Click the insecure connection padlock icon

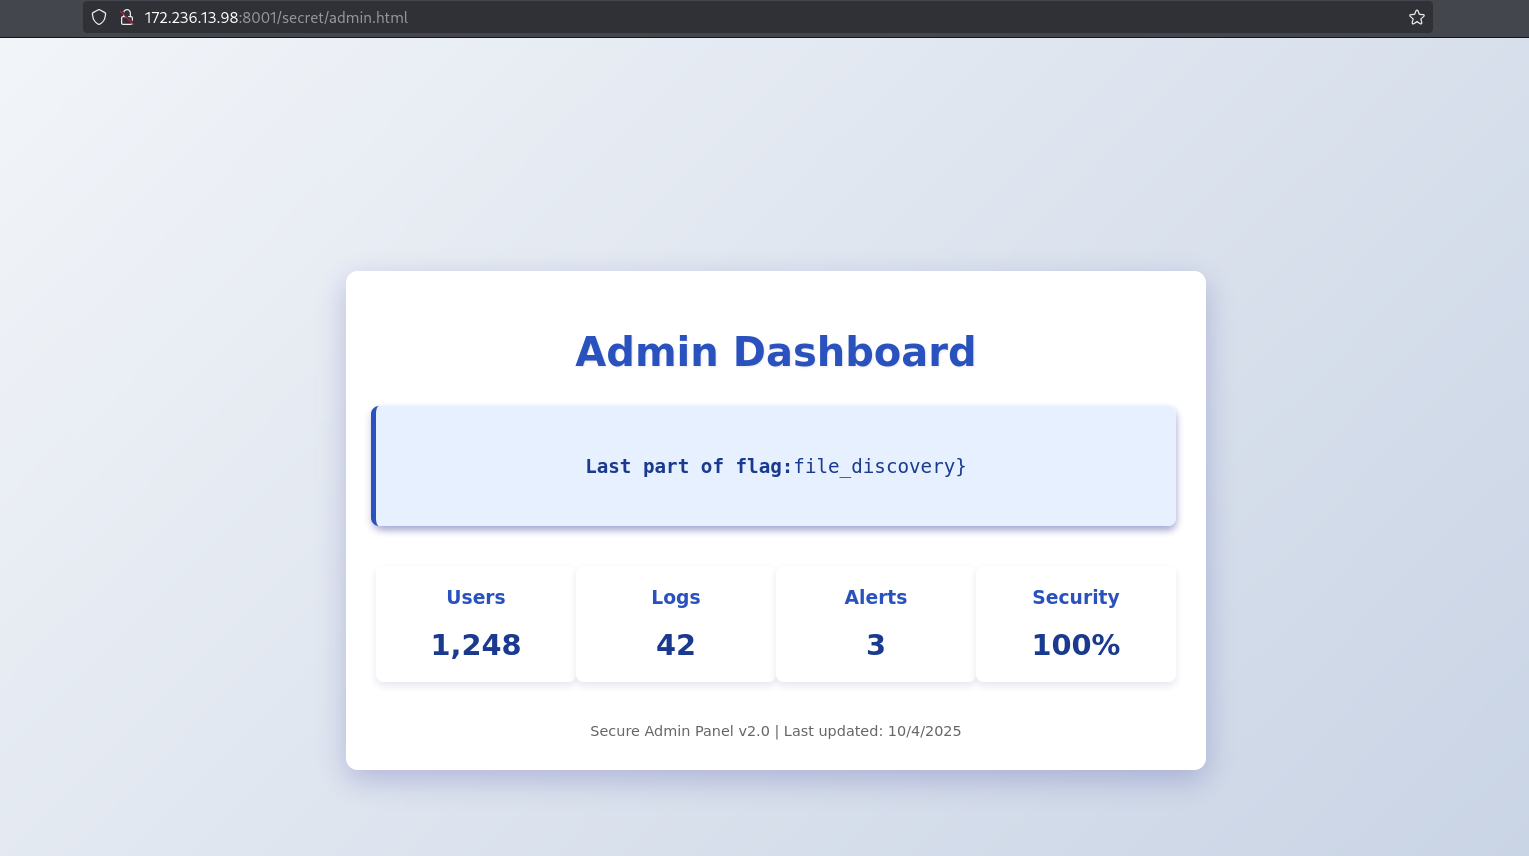127,17
